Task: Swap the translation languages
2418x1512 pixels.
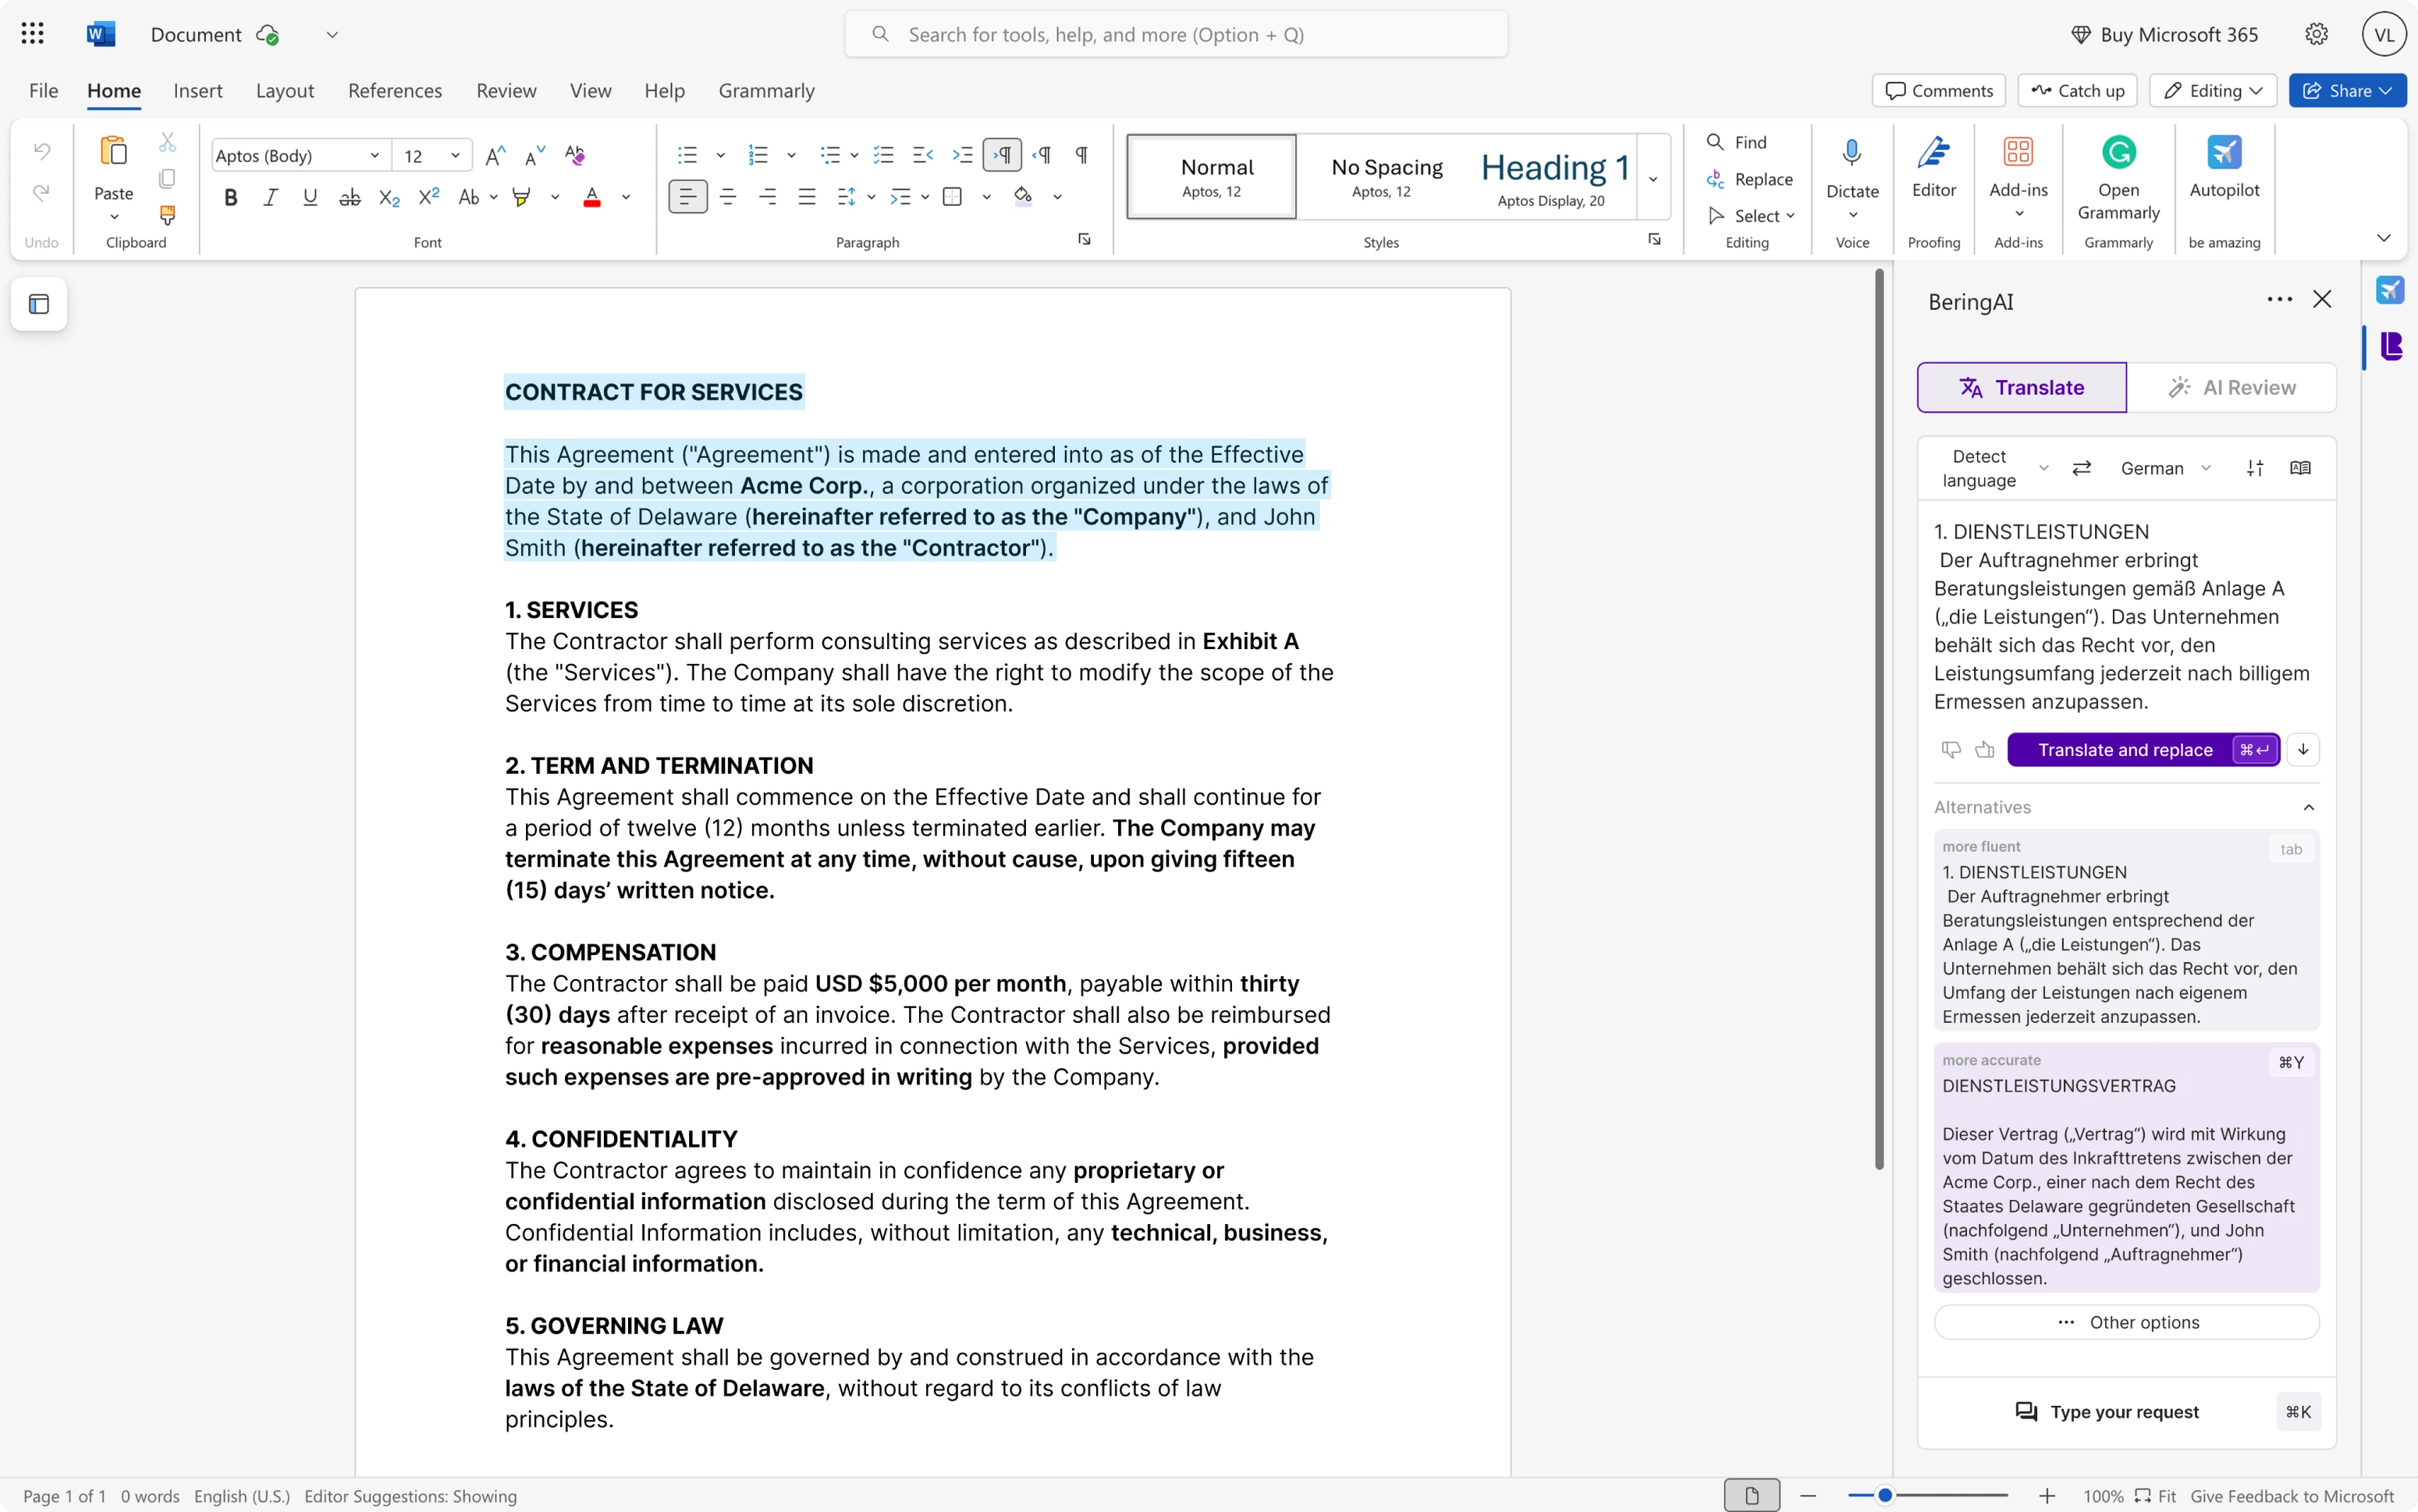Action: tap(2082, 467)
